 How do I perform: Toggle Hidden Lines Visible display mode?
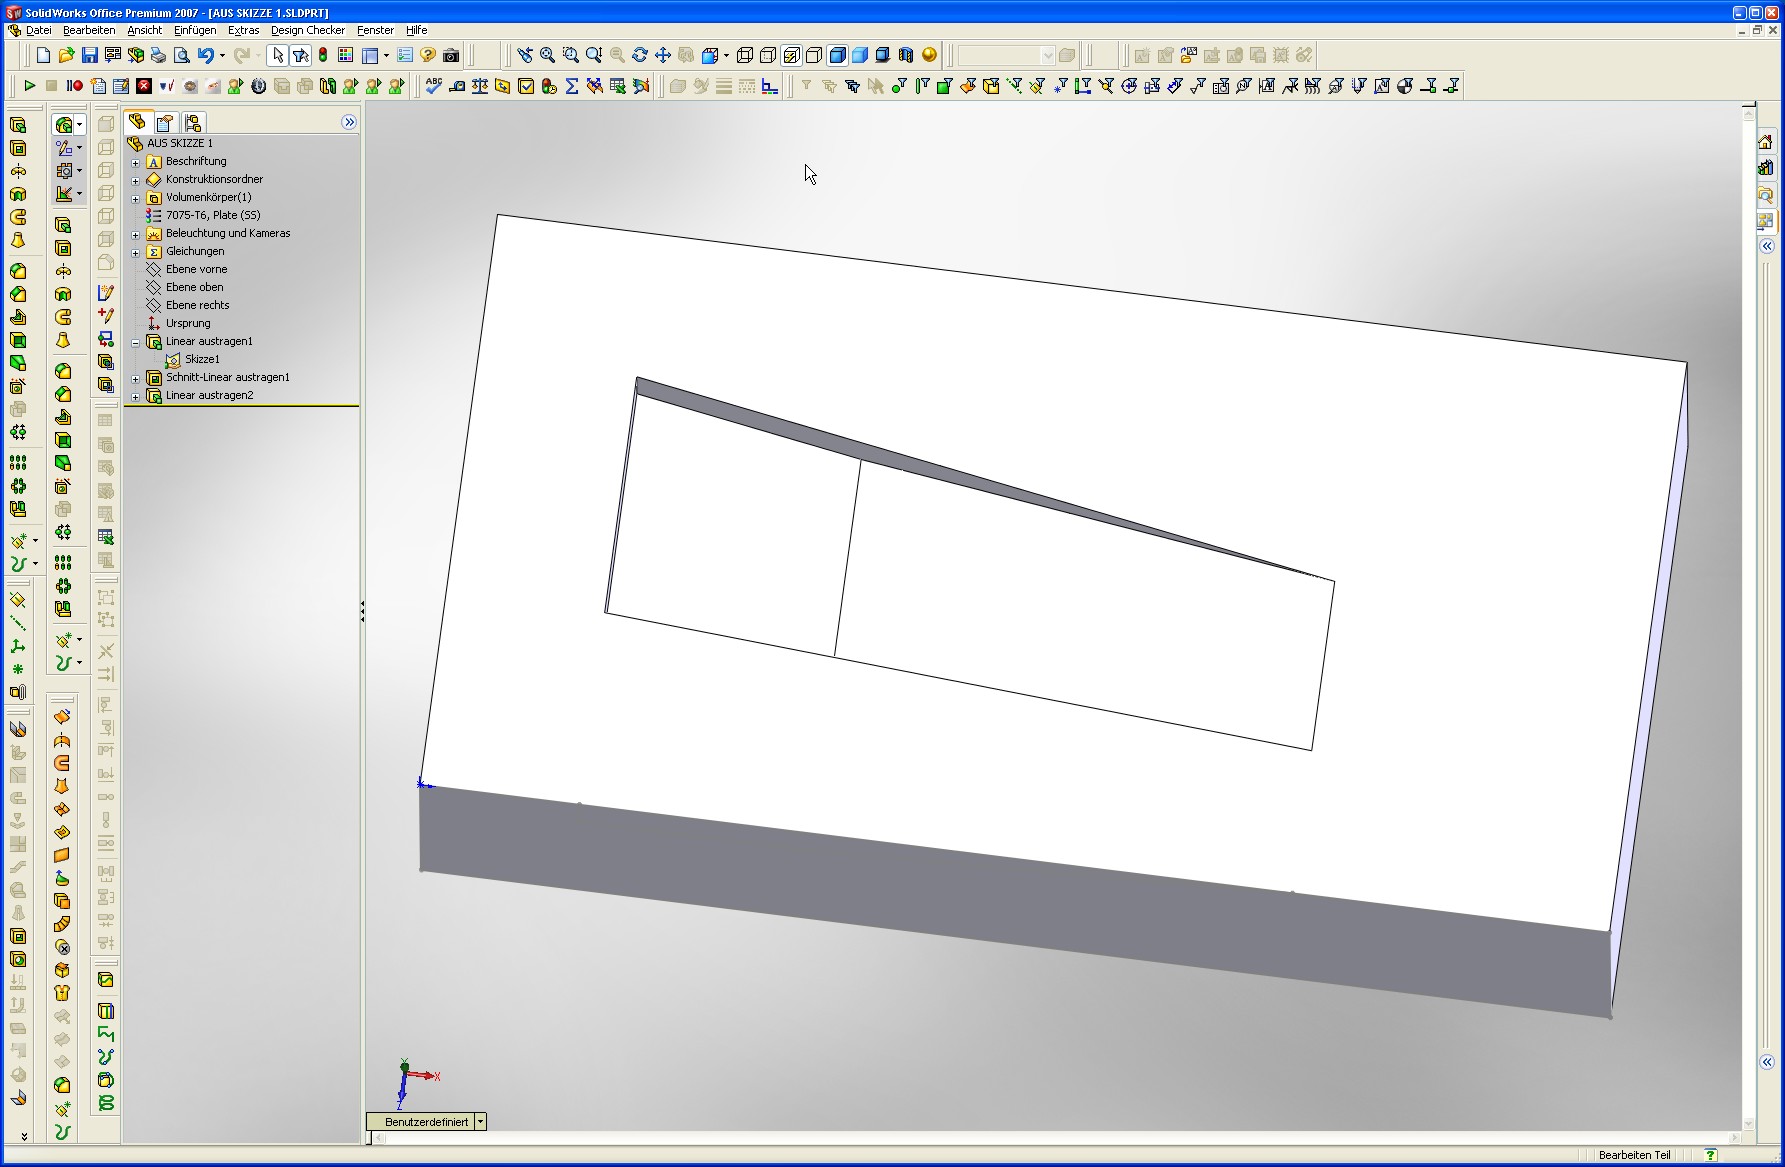coord(768,55)
